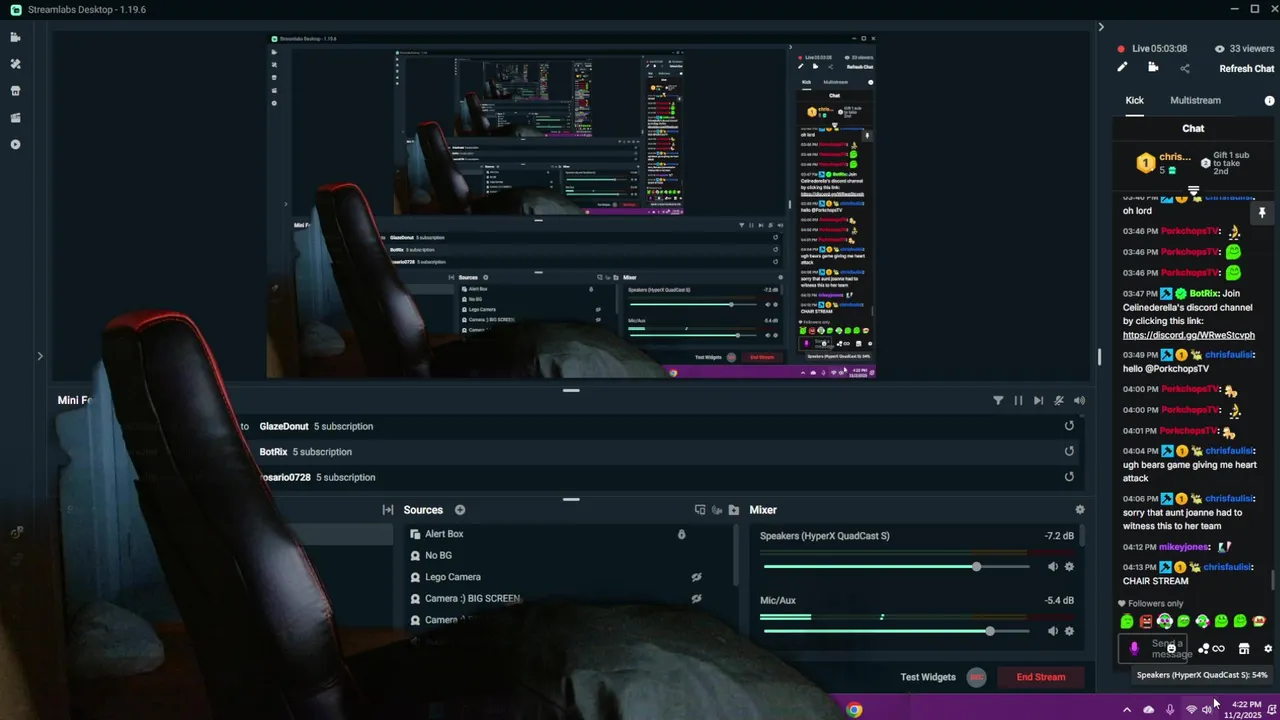Collapse the chat panel with top chevron
The image size is (1280, 720).
click(x=1101, y=27)
